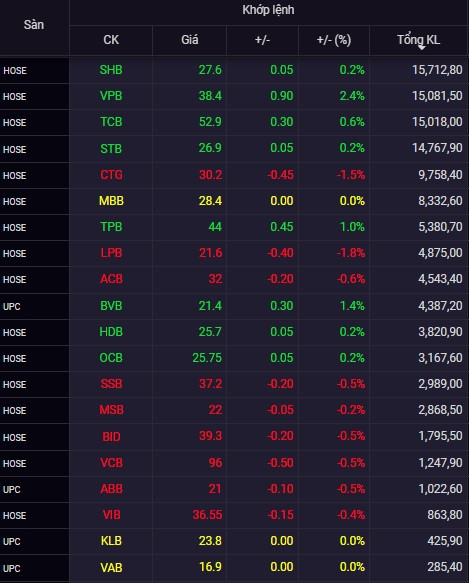Click the +/- column header
Viewport: 469px width, 583px height.
coord(262,40)
